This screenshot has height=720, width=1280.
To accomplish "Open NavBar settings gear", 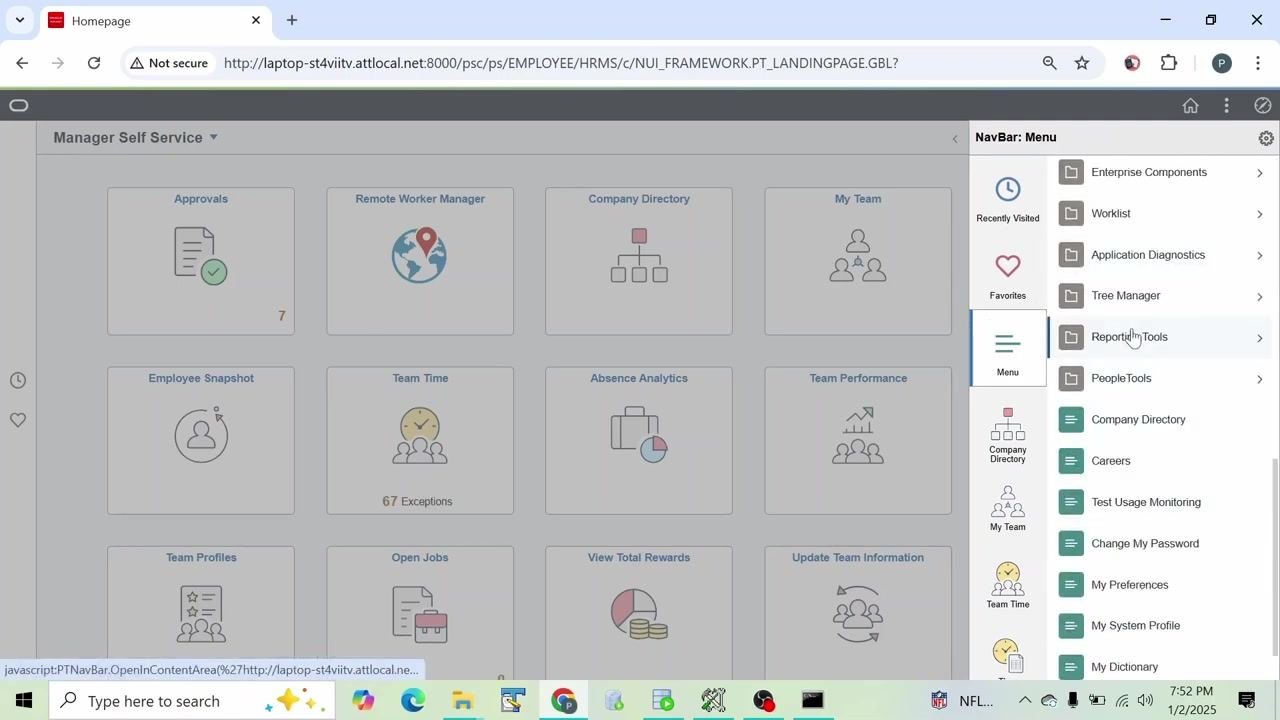I will click(x=1266, y=138).
